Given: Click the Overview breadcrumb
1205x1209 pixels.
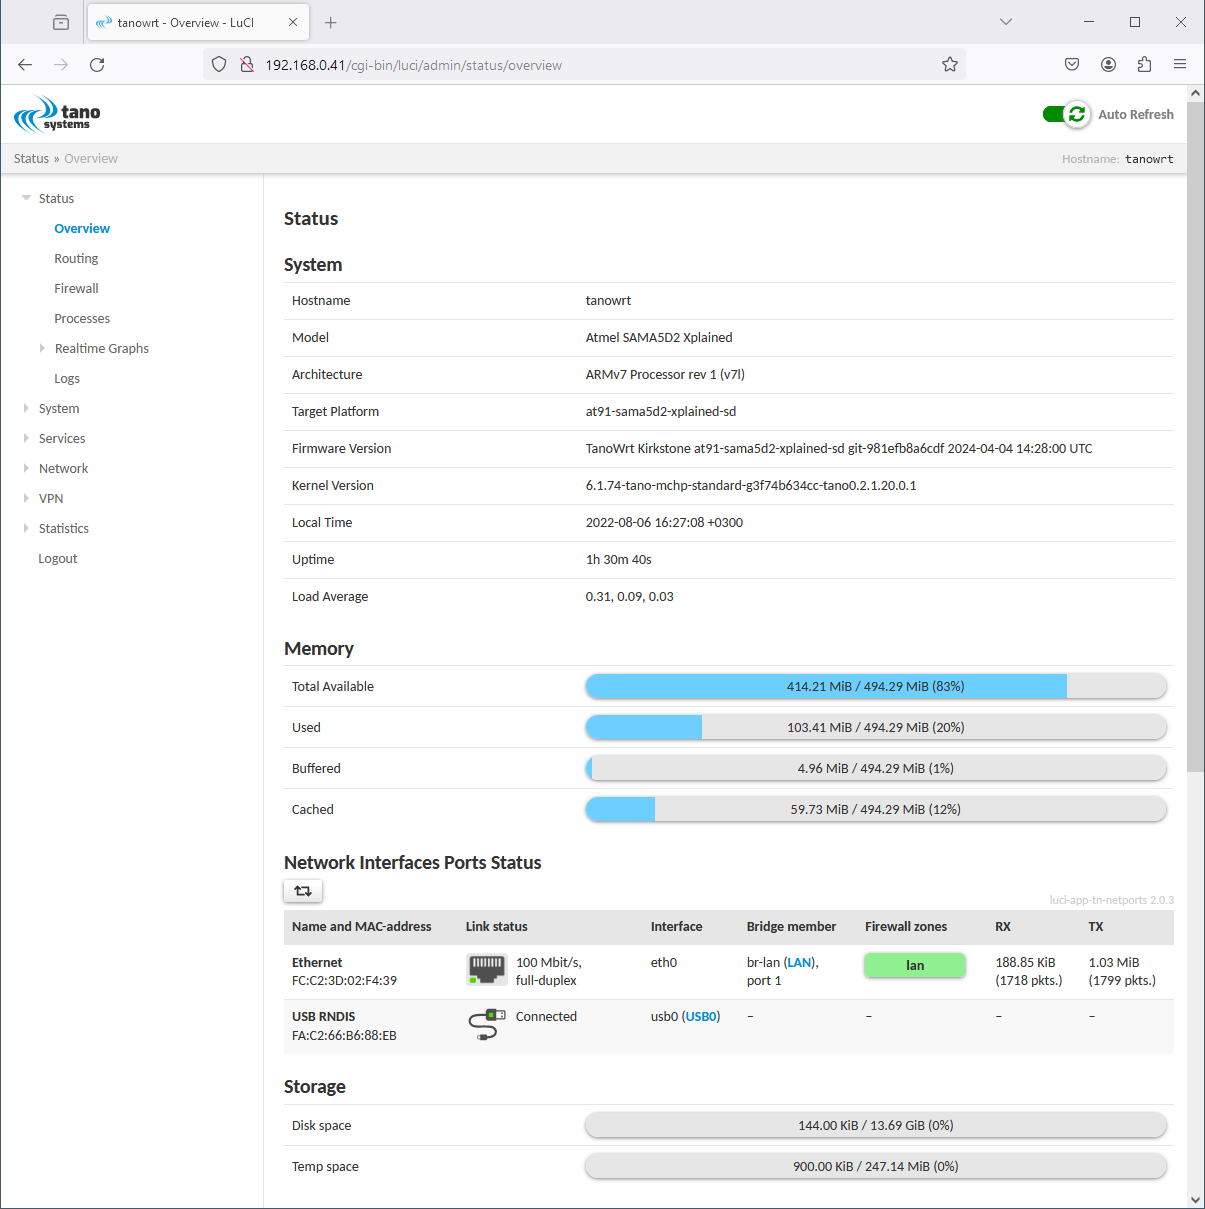Looking at the screenshot, I should 91,158.
